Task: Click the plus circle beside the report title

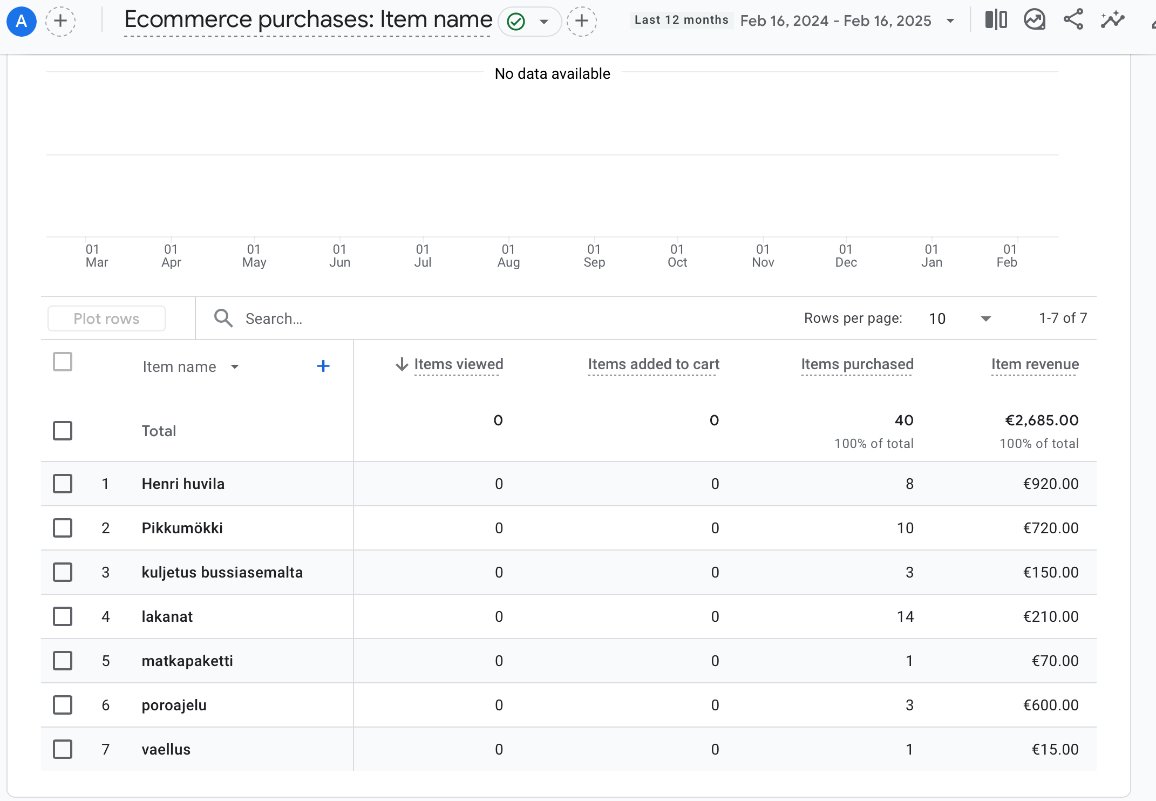Action: tap(581, 21)
